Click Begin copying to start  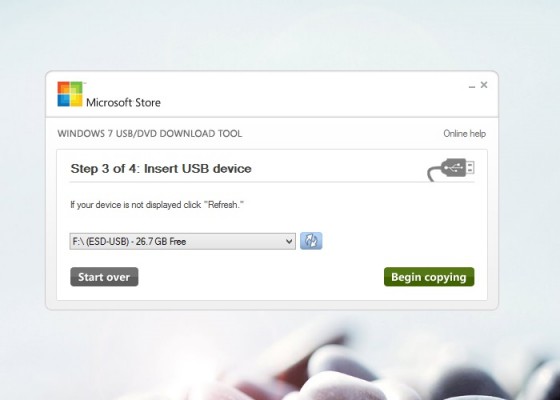point(429,277)
